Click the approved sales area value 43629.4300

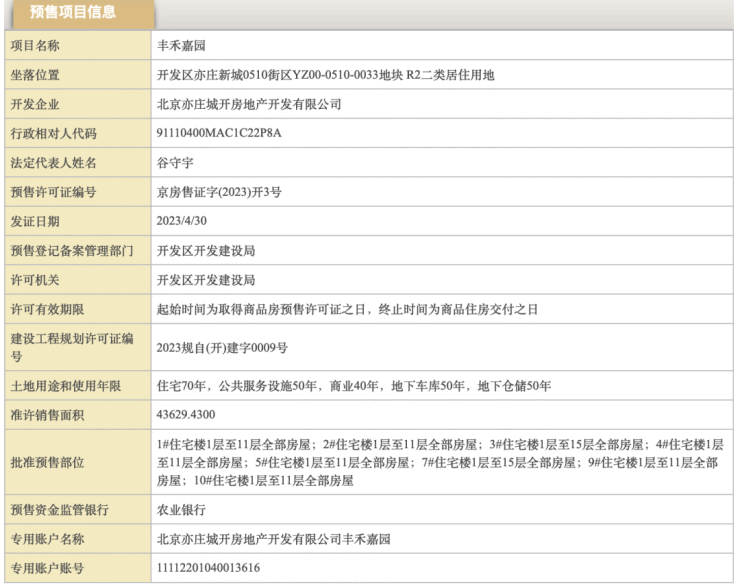click(x=187, y=414)
